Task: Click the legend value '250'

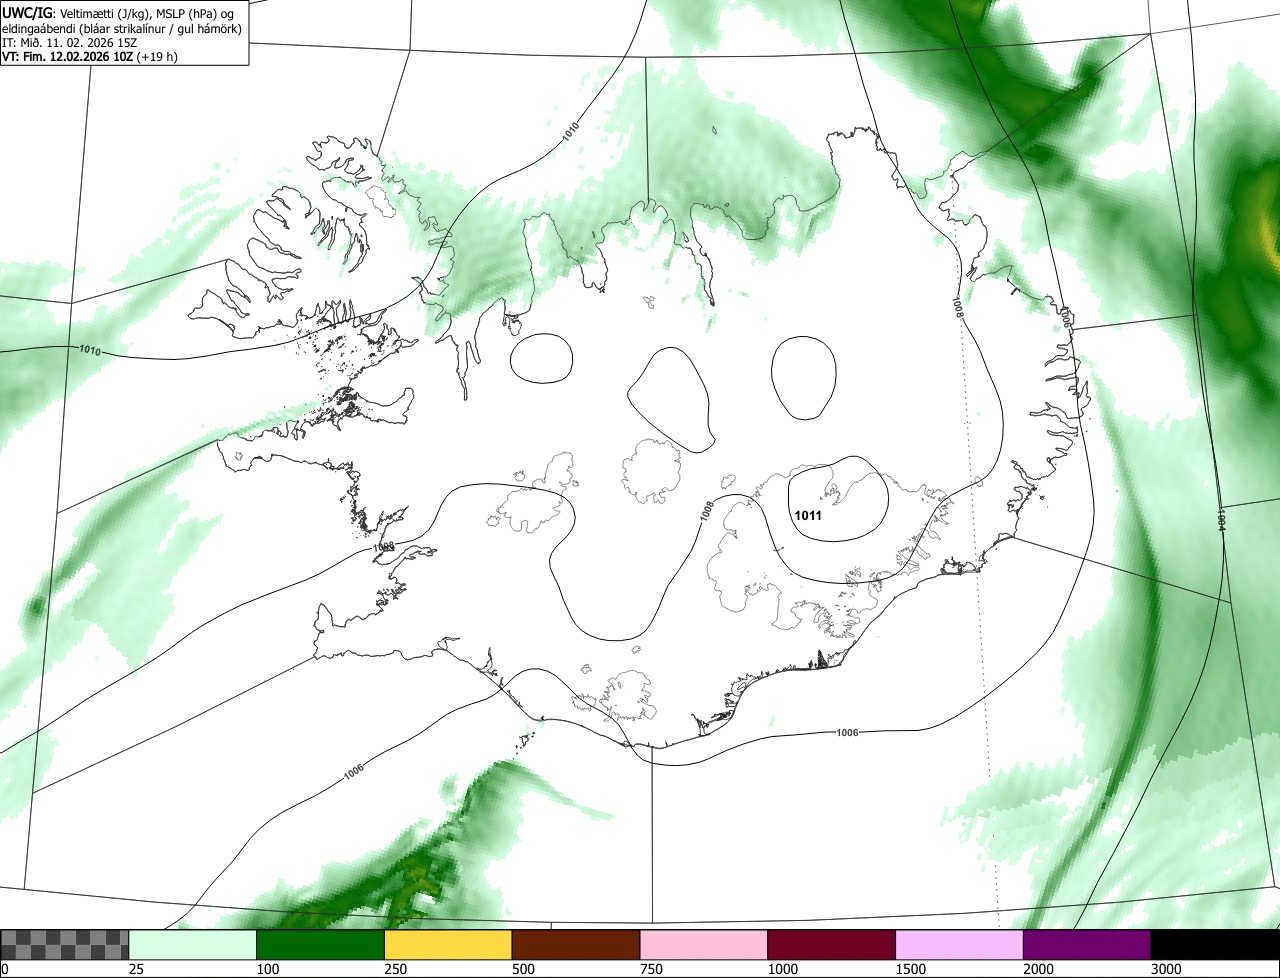Action: coord(397,969)
